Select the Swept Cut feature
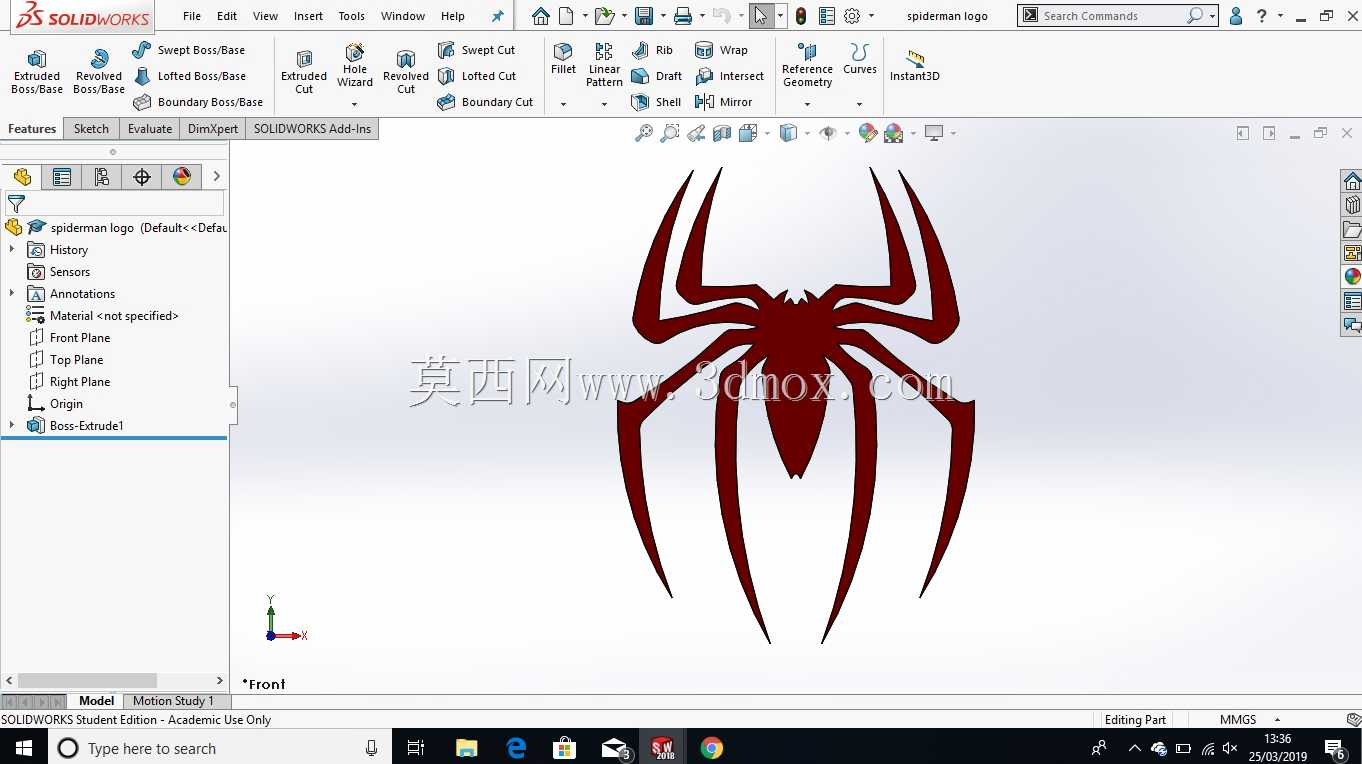The width and height of the screenshot is (1362, 764). pos(476,50)
